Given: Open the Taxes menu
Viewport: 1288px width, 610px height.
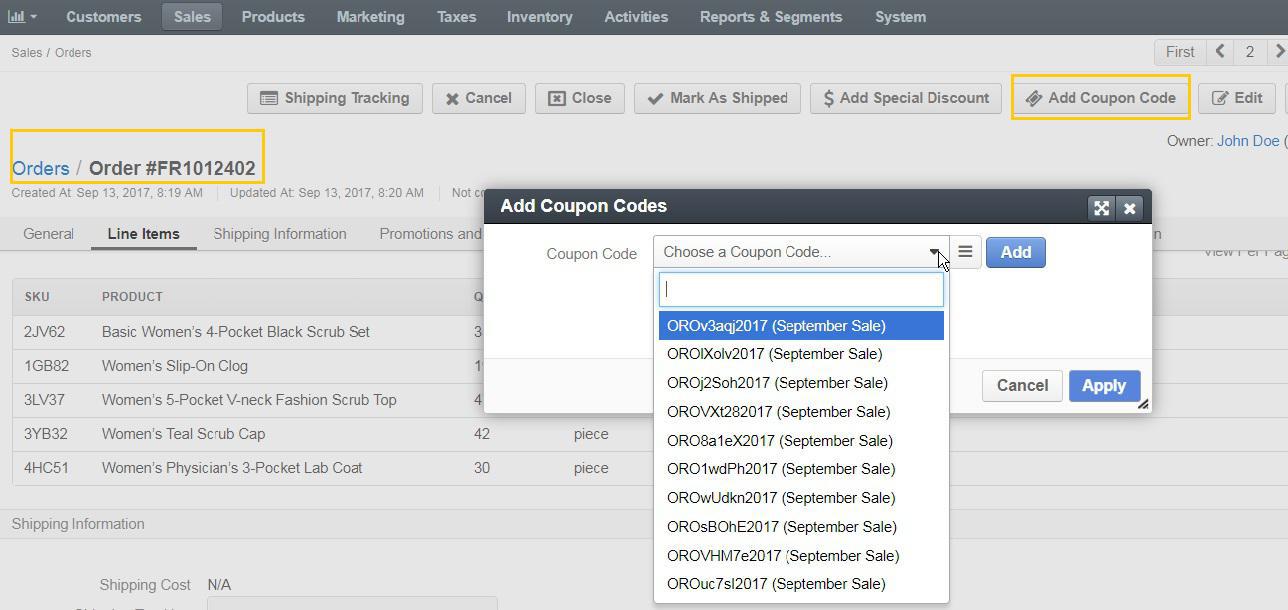Looking at the screenshot, I should [x=456, y=17].
